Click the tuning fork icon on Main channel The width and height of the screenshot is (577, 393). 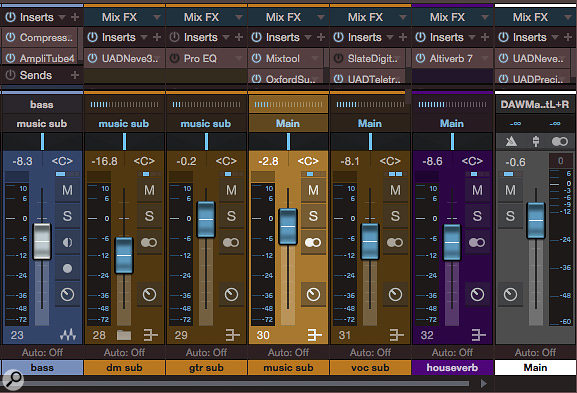(536, 141)
